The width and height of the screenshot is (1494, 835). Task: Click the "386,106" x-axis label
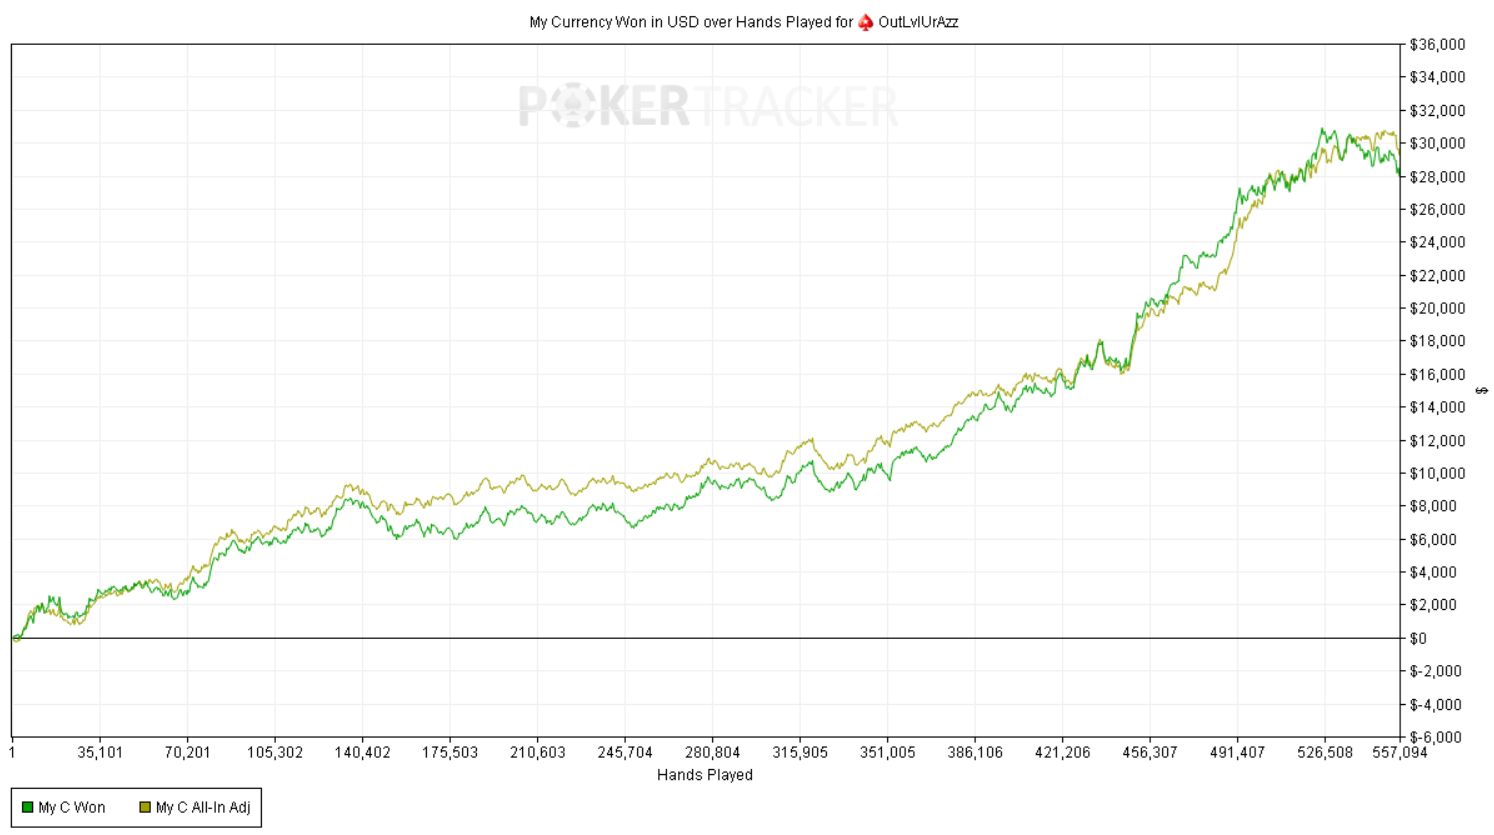click(x=975, y=752)
